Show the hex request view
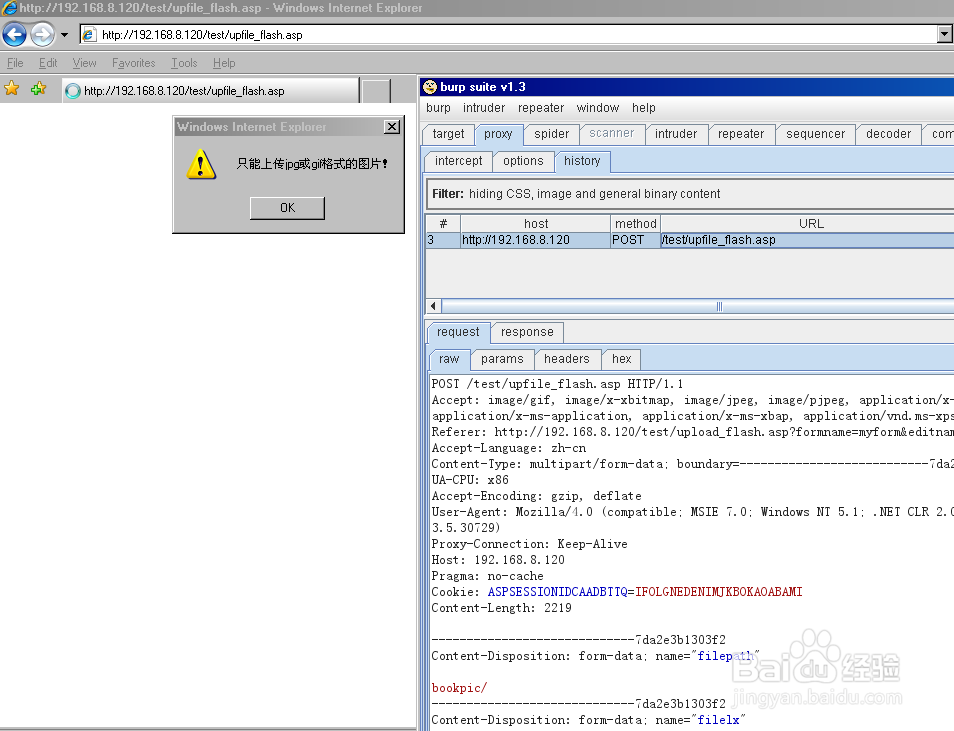The height and width of the screenshot is (731, 954). point(621,359)
